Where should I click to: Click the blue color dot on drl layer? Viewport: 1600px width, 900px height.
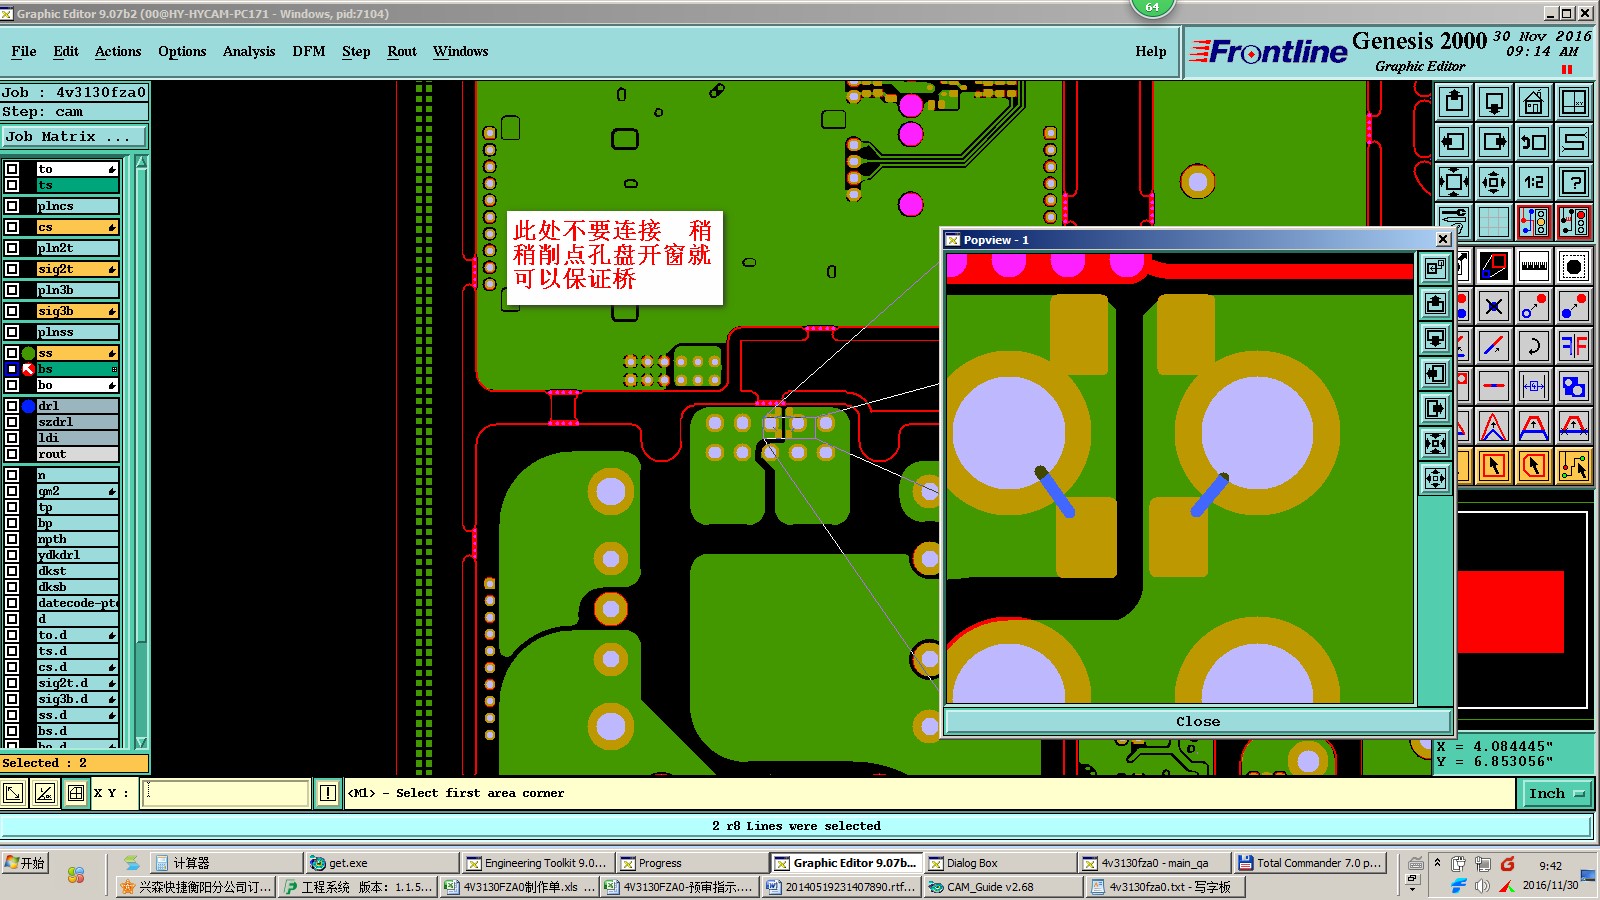[x=28, y=406]
